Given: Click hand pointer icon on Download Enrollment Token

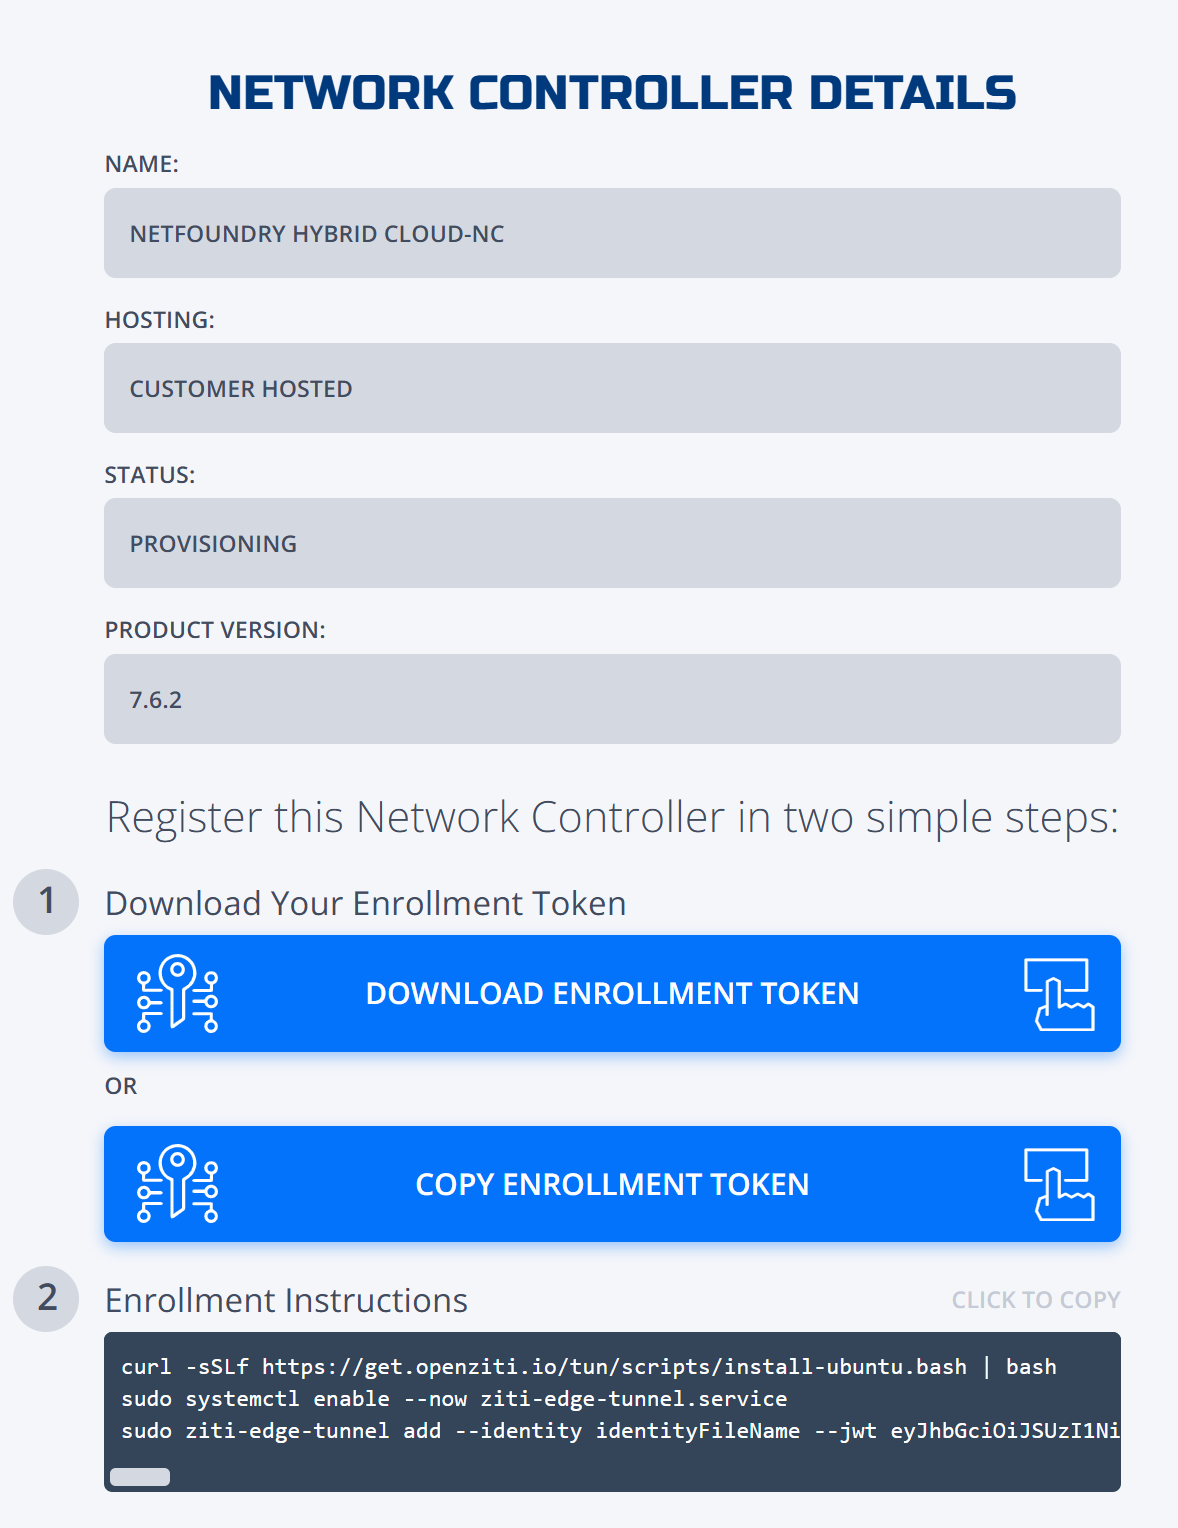Looking at the screenshot, I should coord(1059,994).
